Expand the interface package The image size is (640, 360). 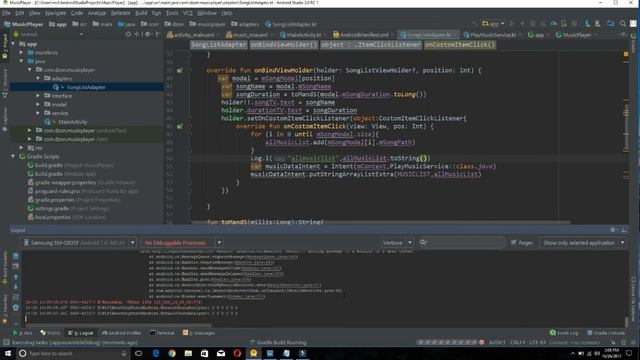point(38,96)
